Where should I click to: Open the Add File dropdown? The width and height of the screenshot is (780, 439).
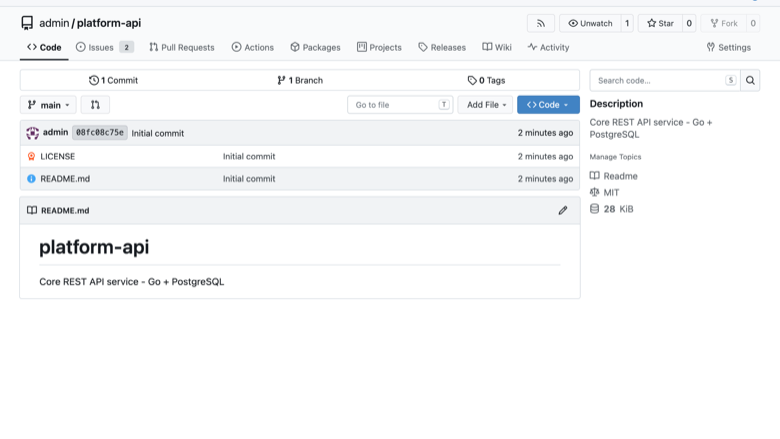tap(486, 105)
